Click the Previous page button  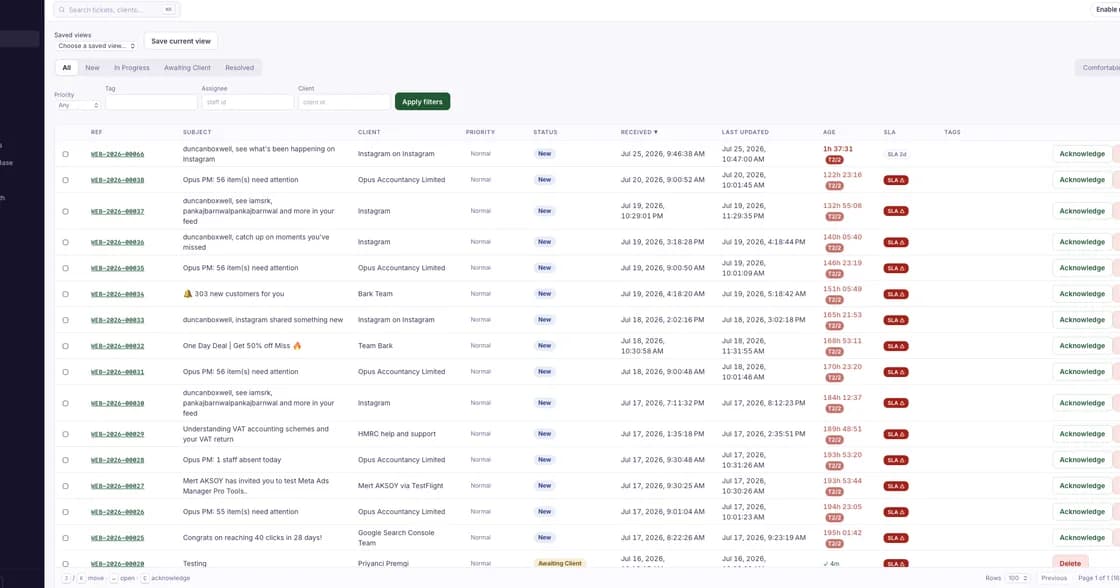coord(1054,578)
